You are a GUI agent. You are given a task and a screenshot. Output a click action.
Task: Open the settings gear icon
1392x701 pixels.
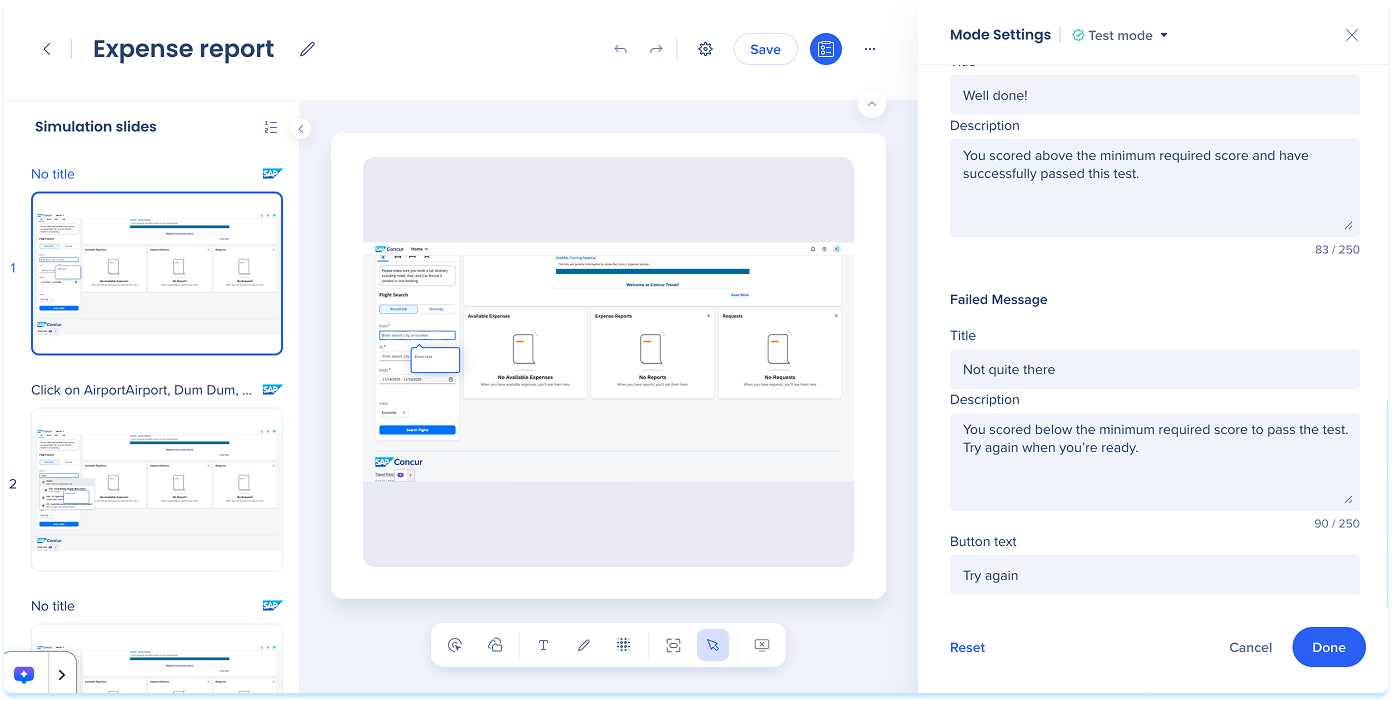coord(705,49)
